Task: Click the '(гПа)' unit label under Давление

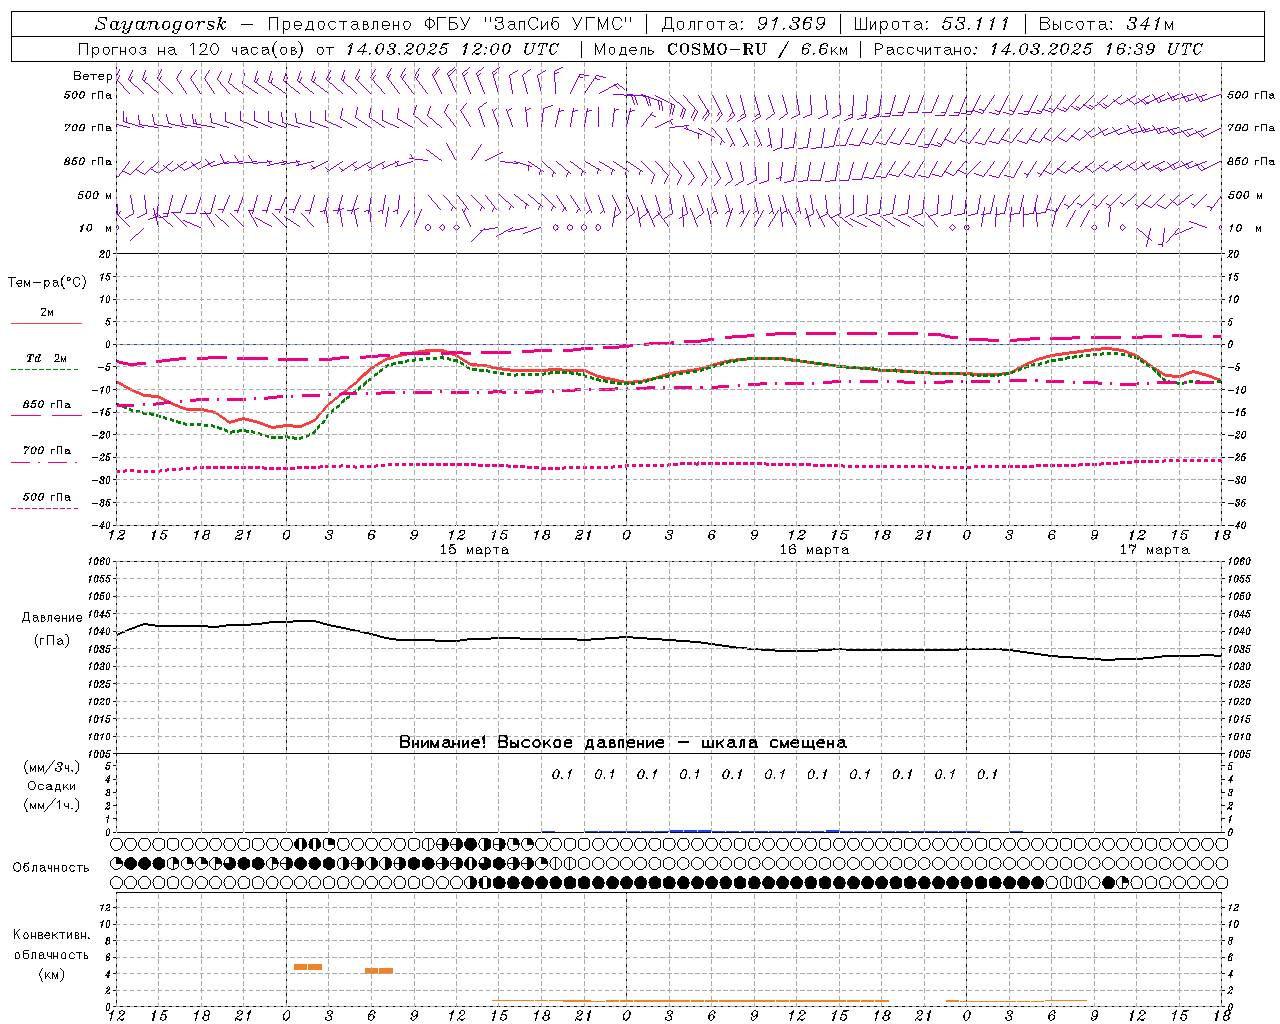Action: pyautogui.click(x=52, y=640)
